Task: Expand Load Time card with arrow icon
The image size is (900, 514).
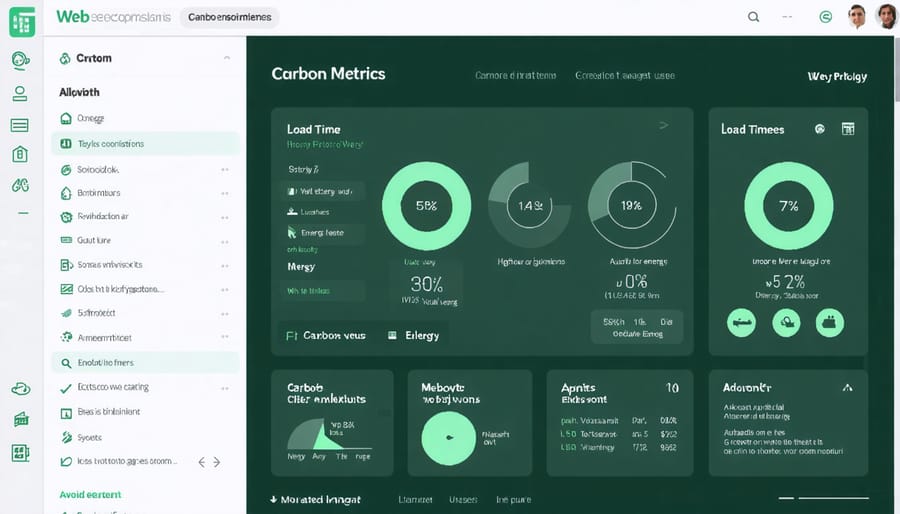Action: pyautogui.click(x=664, y=125)
